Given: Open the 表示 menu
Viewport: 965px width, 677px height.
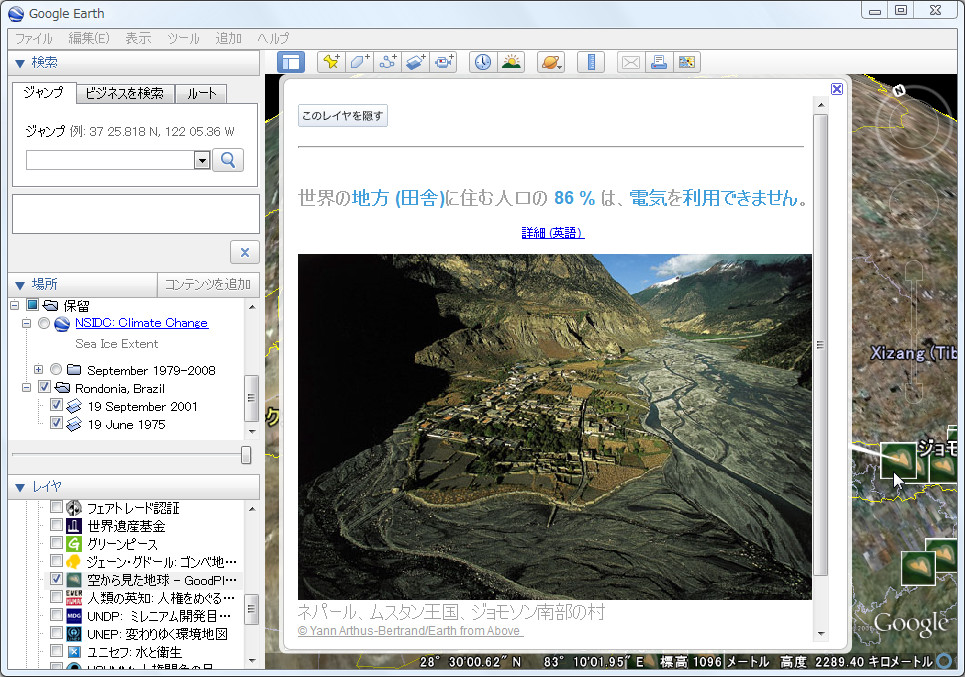Looking at the screenshot, I should 138,39.
